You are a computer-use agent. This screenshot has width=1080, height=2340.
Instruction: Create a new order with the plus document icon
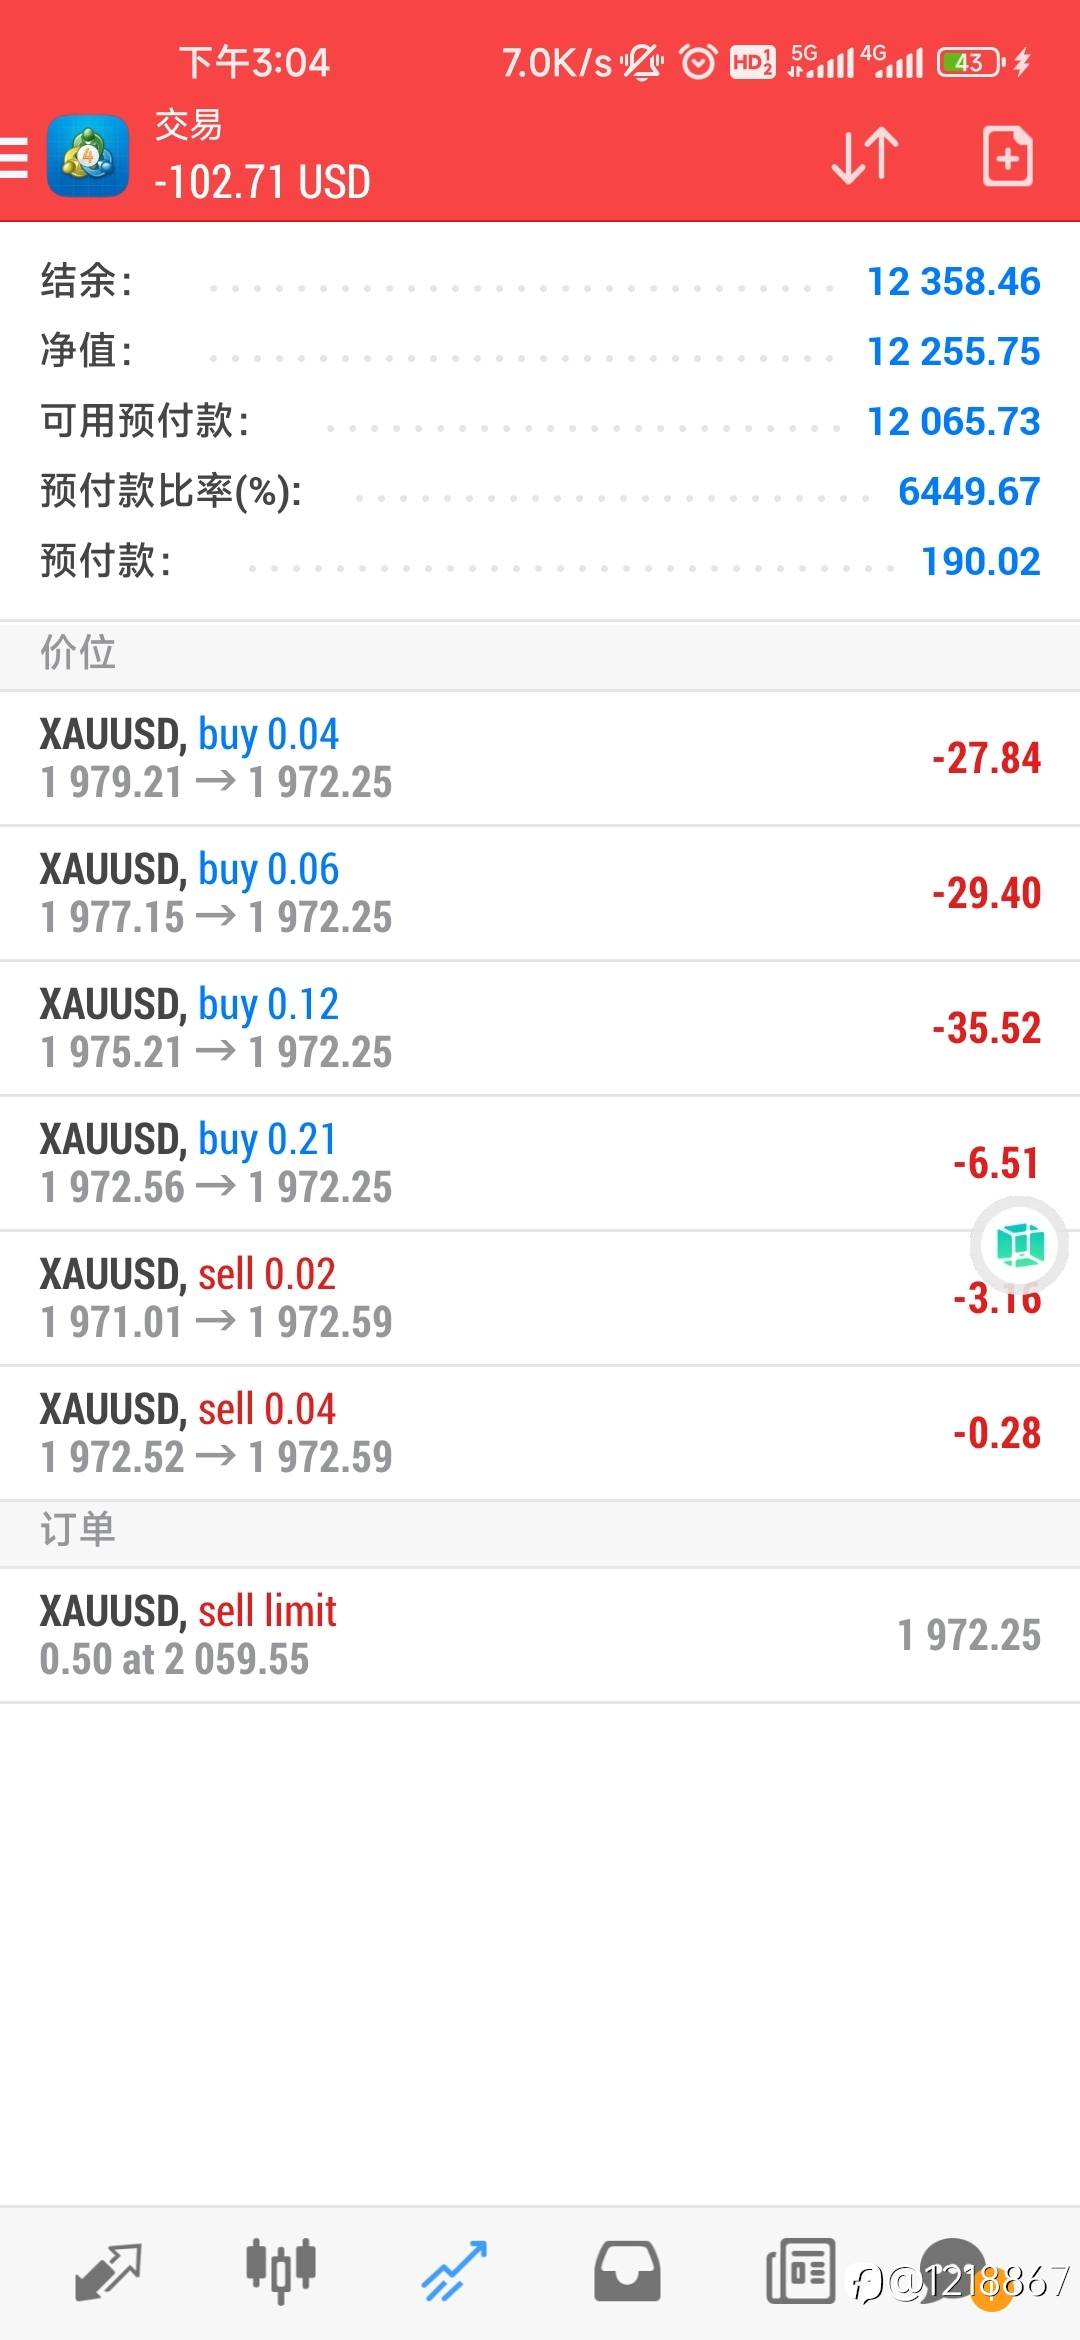pyautogui.click(x=1007, y=156)
